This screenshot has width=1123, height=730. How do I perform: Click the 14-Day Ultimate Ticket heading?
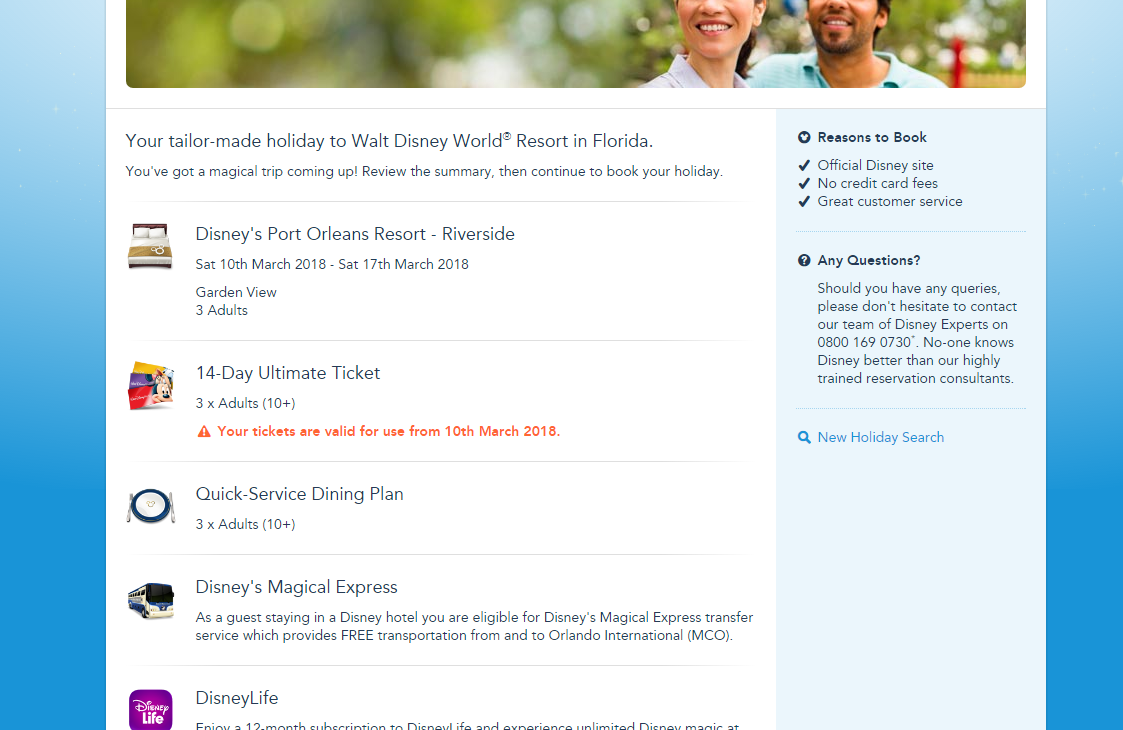288,373
